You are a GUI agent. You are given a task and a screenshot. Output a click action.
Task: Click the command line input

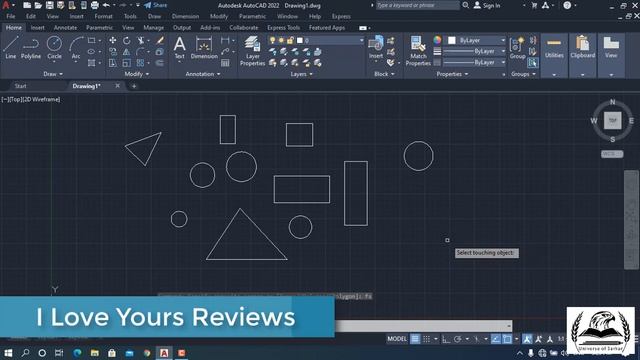(423, 326)
